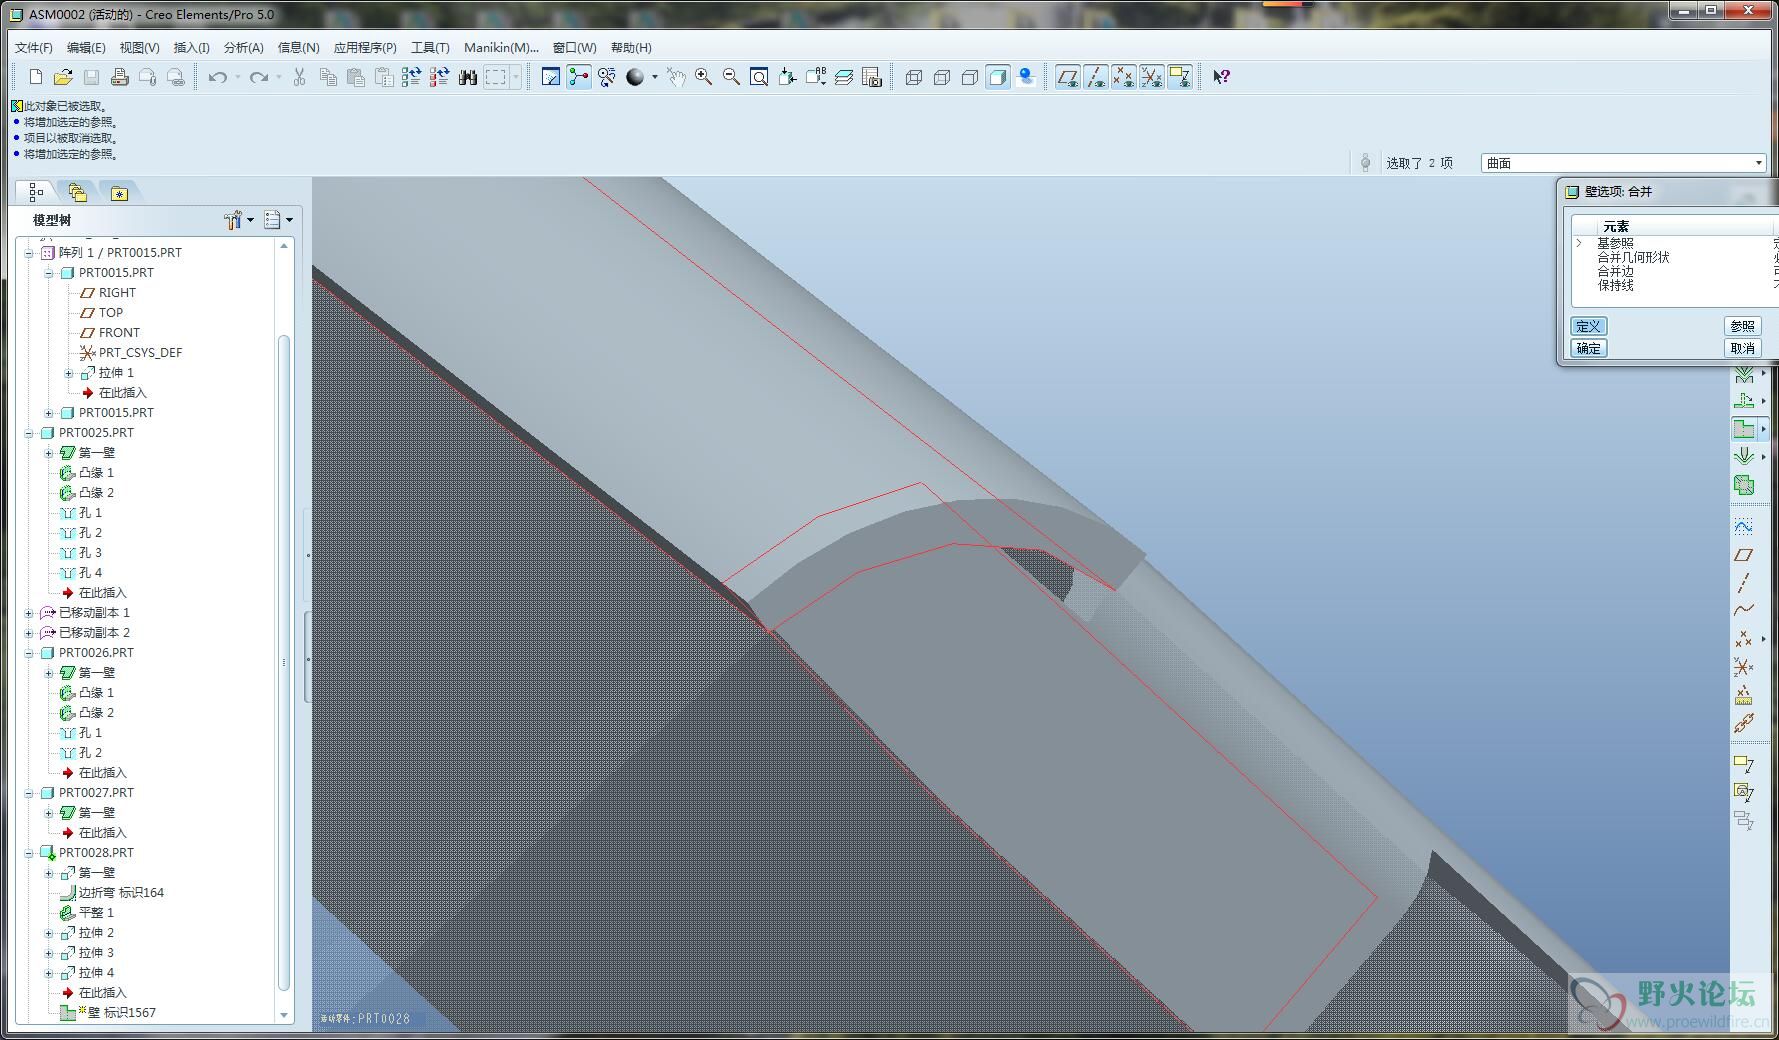Click the 取消 button in dialog
The height and width of the screenshot is (1040, 1779).
point(1743,348)
